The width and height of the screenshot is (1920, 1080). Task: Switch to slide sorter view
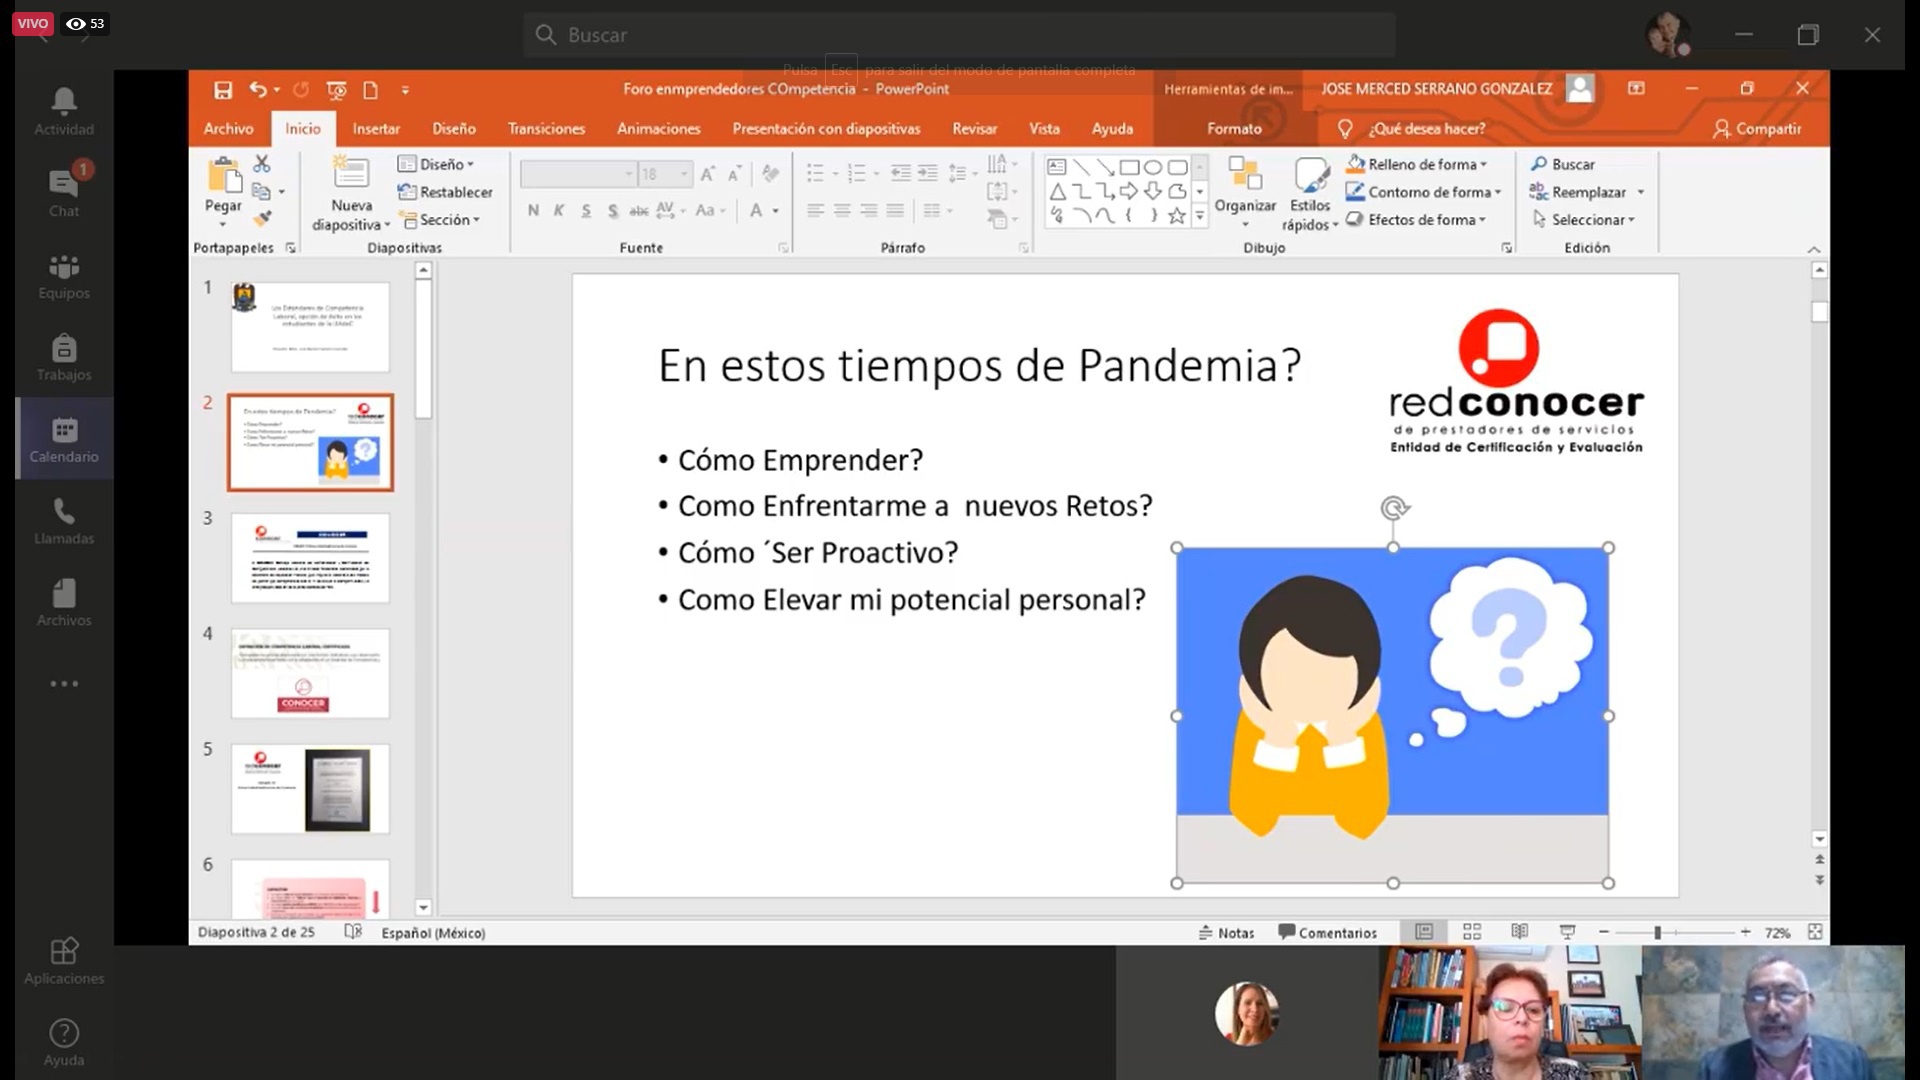[x=1471, y=932]
